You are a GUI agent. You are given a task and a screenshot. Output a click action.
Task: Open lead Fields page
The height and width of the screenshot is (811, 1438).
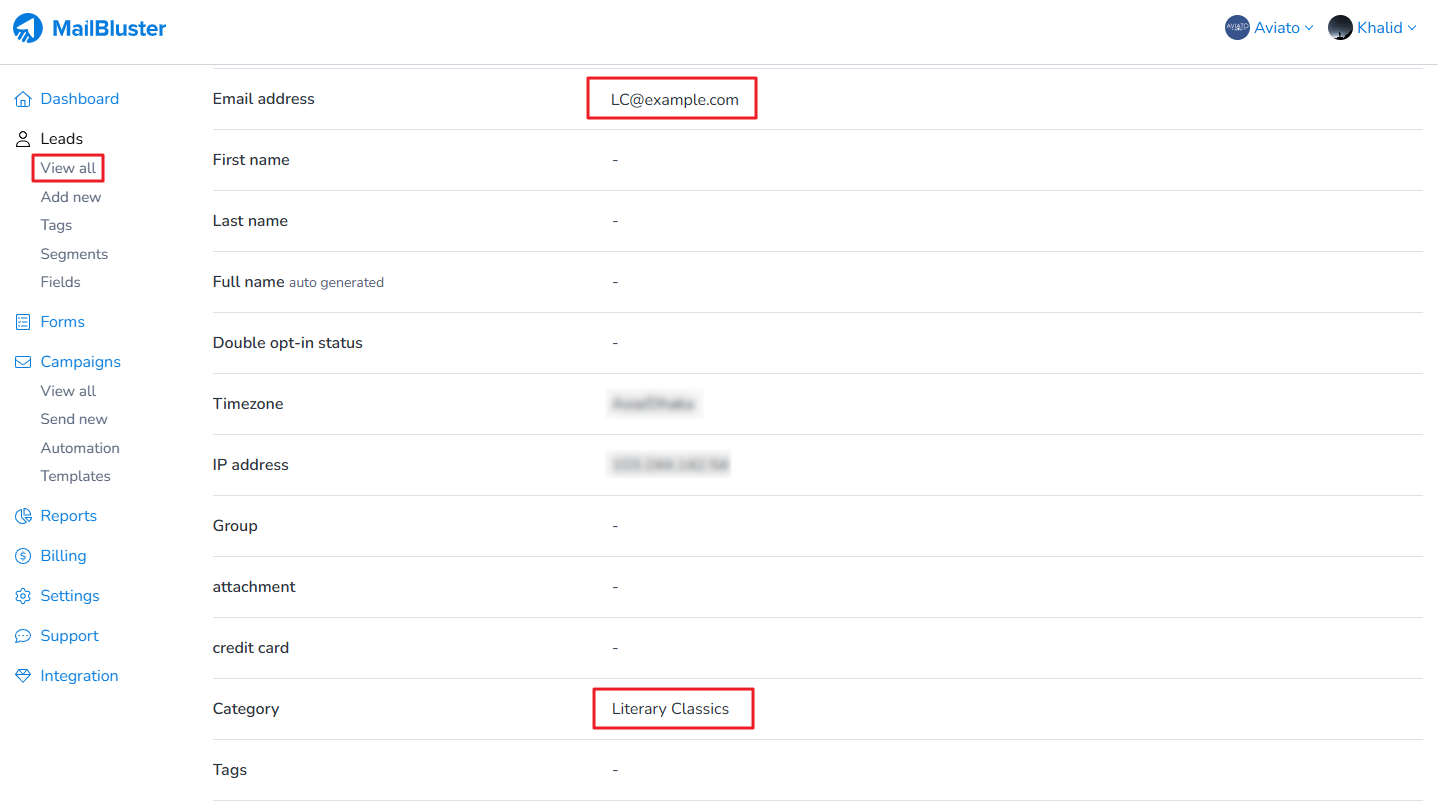click(60, 282)
